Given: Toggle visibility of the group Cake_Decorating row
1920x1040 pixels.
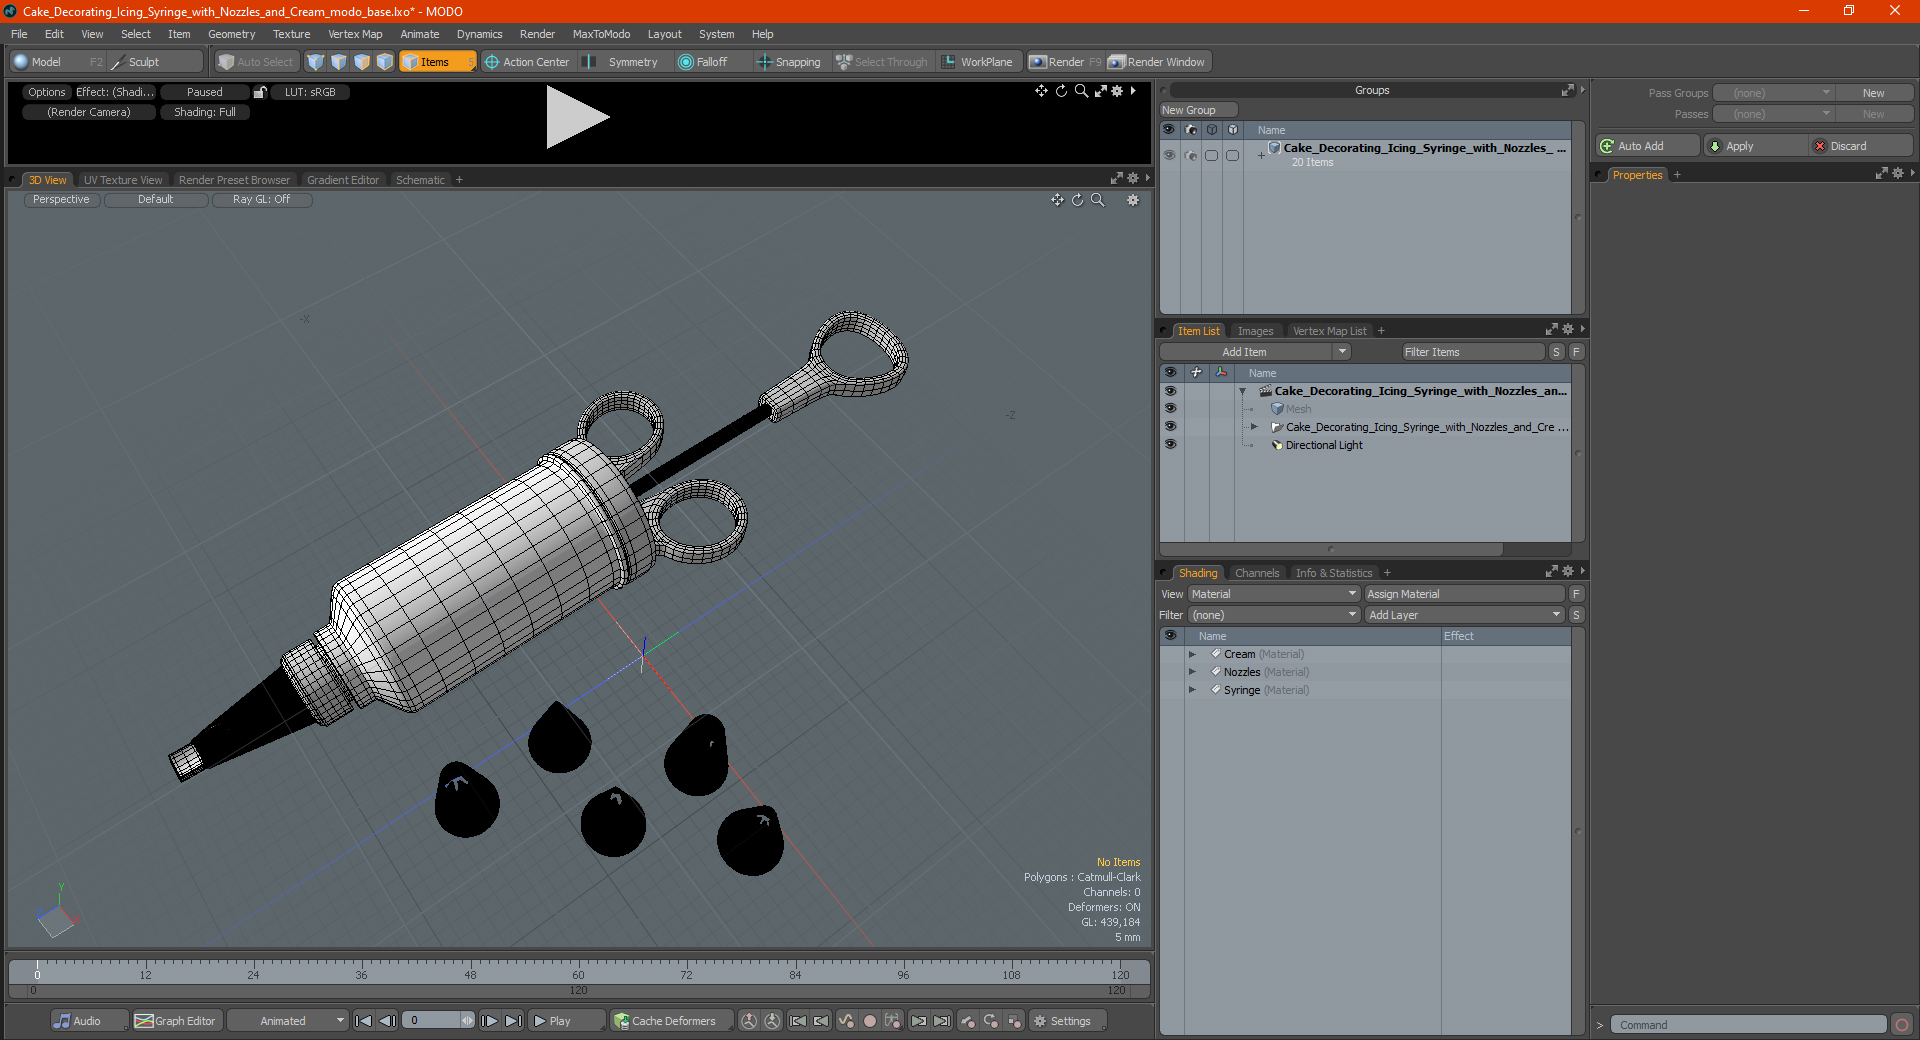Looking at the screenshot, I should click(x=1169, y=155).
